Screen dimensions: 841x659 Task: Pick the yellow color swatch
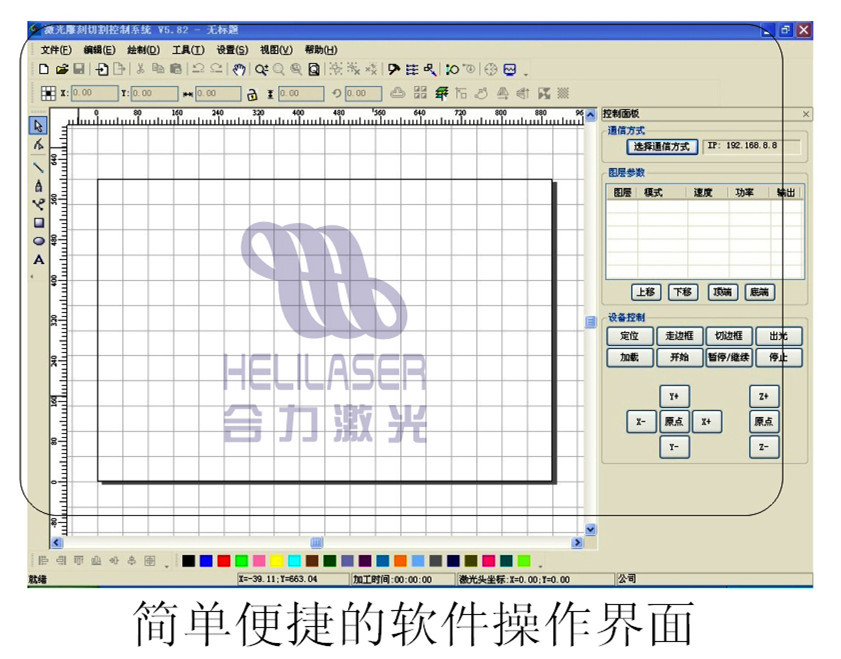pos(277,561)
